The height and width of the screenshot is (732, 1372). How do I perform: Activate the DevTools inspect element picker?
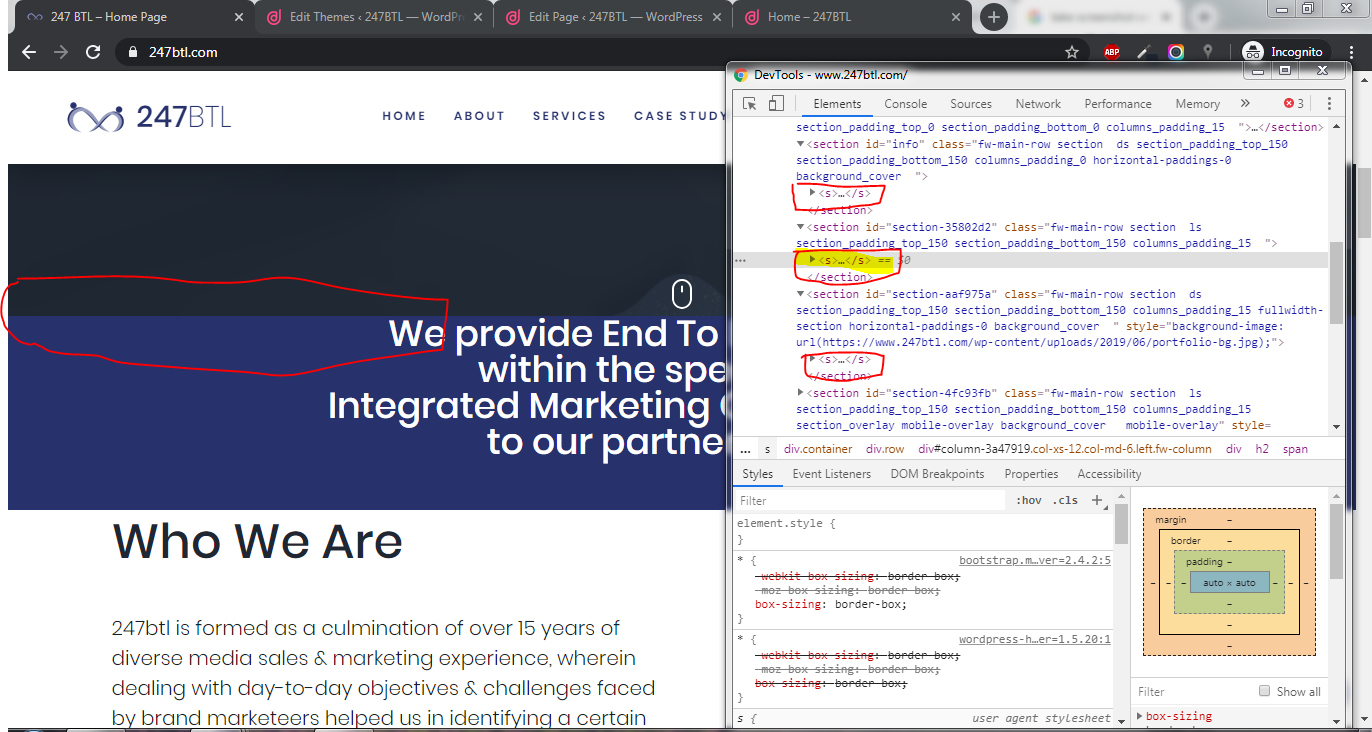750,104
